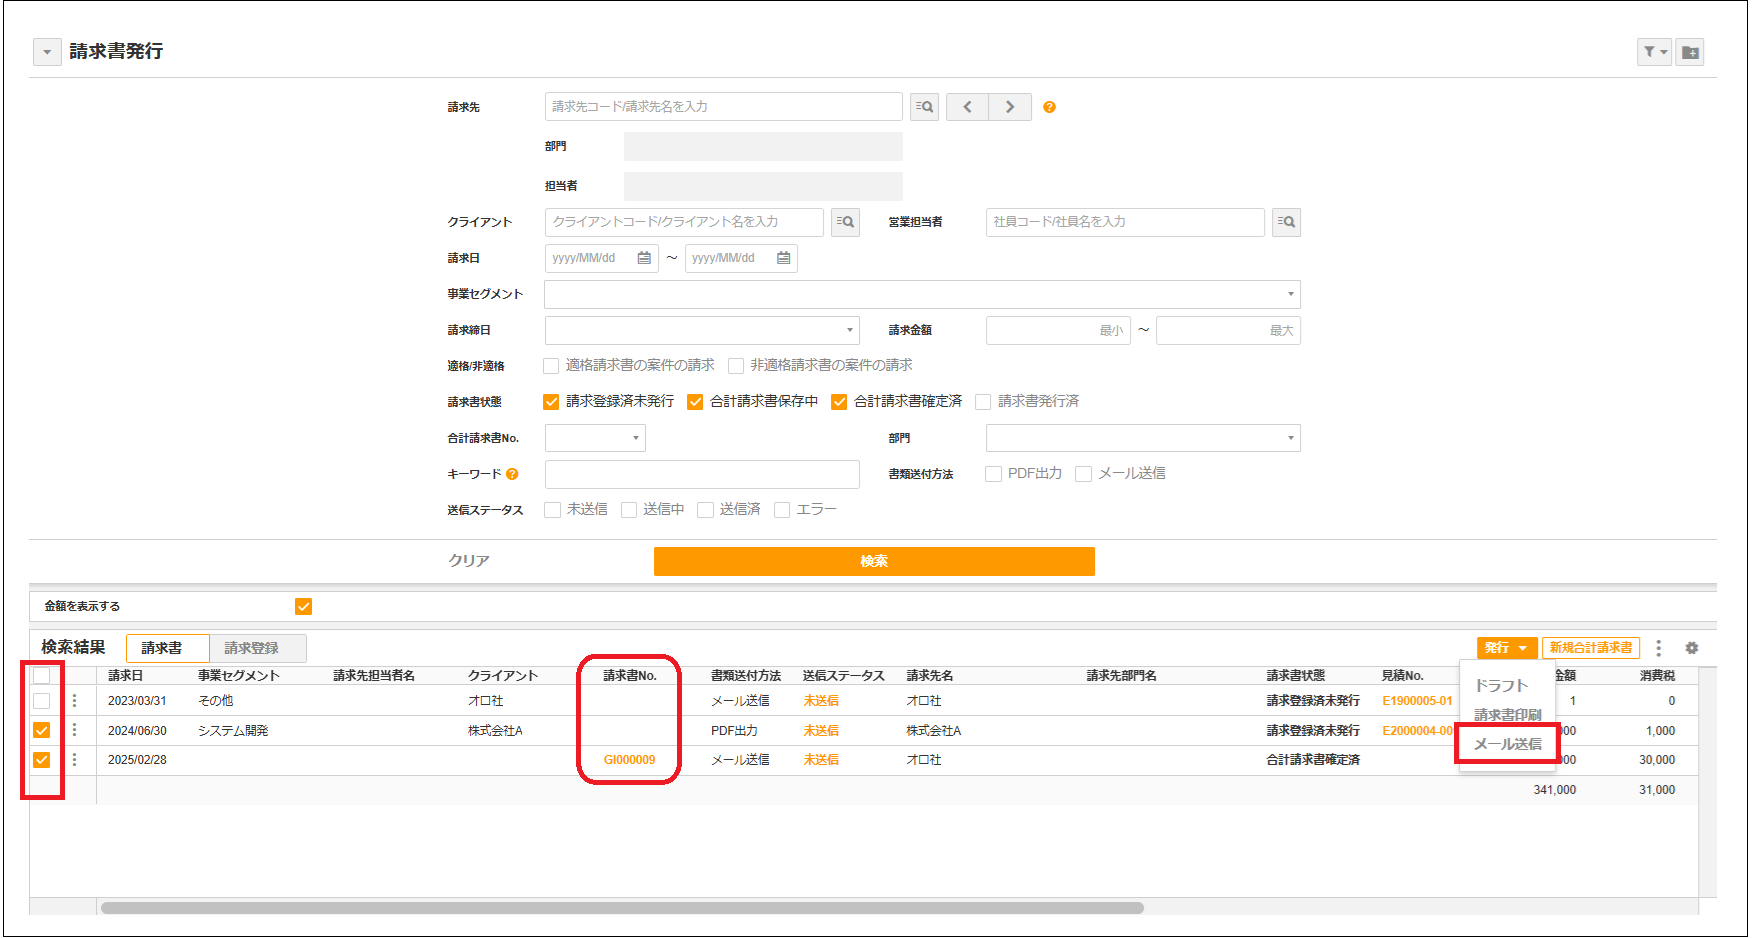
Task: Click the horizontal scrollbar under results
Action: point(620,908)
